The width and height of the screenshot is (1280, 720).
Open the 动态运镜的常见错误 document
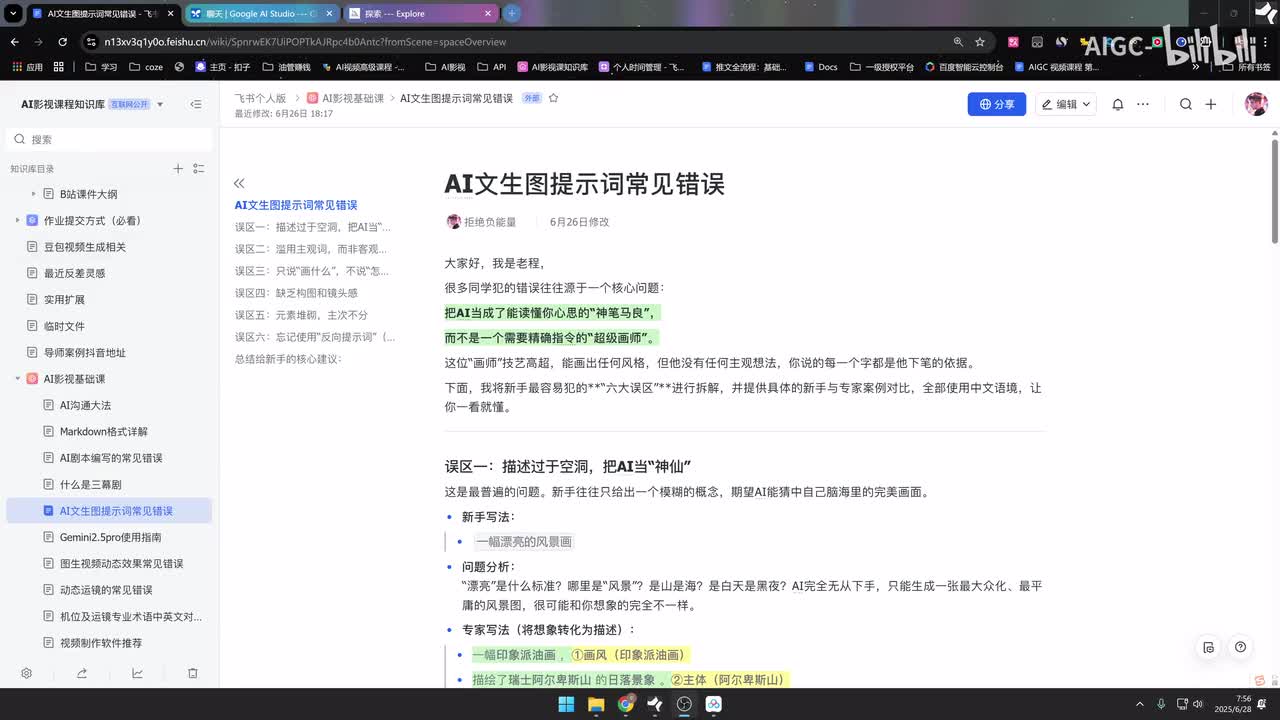coord(106,590)
